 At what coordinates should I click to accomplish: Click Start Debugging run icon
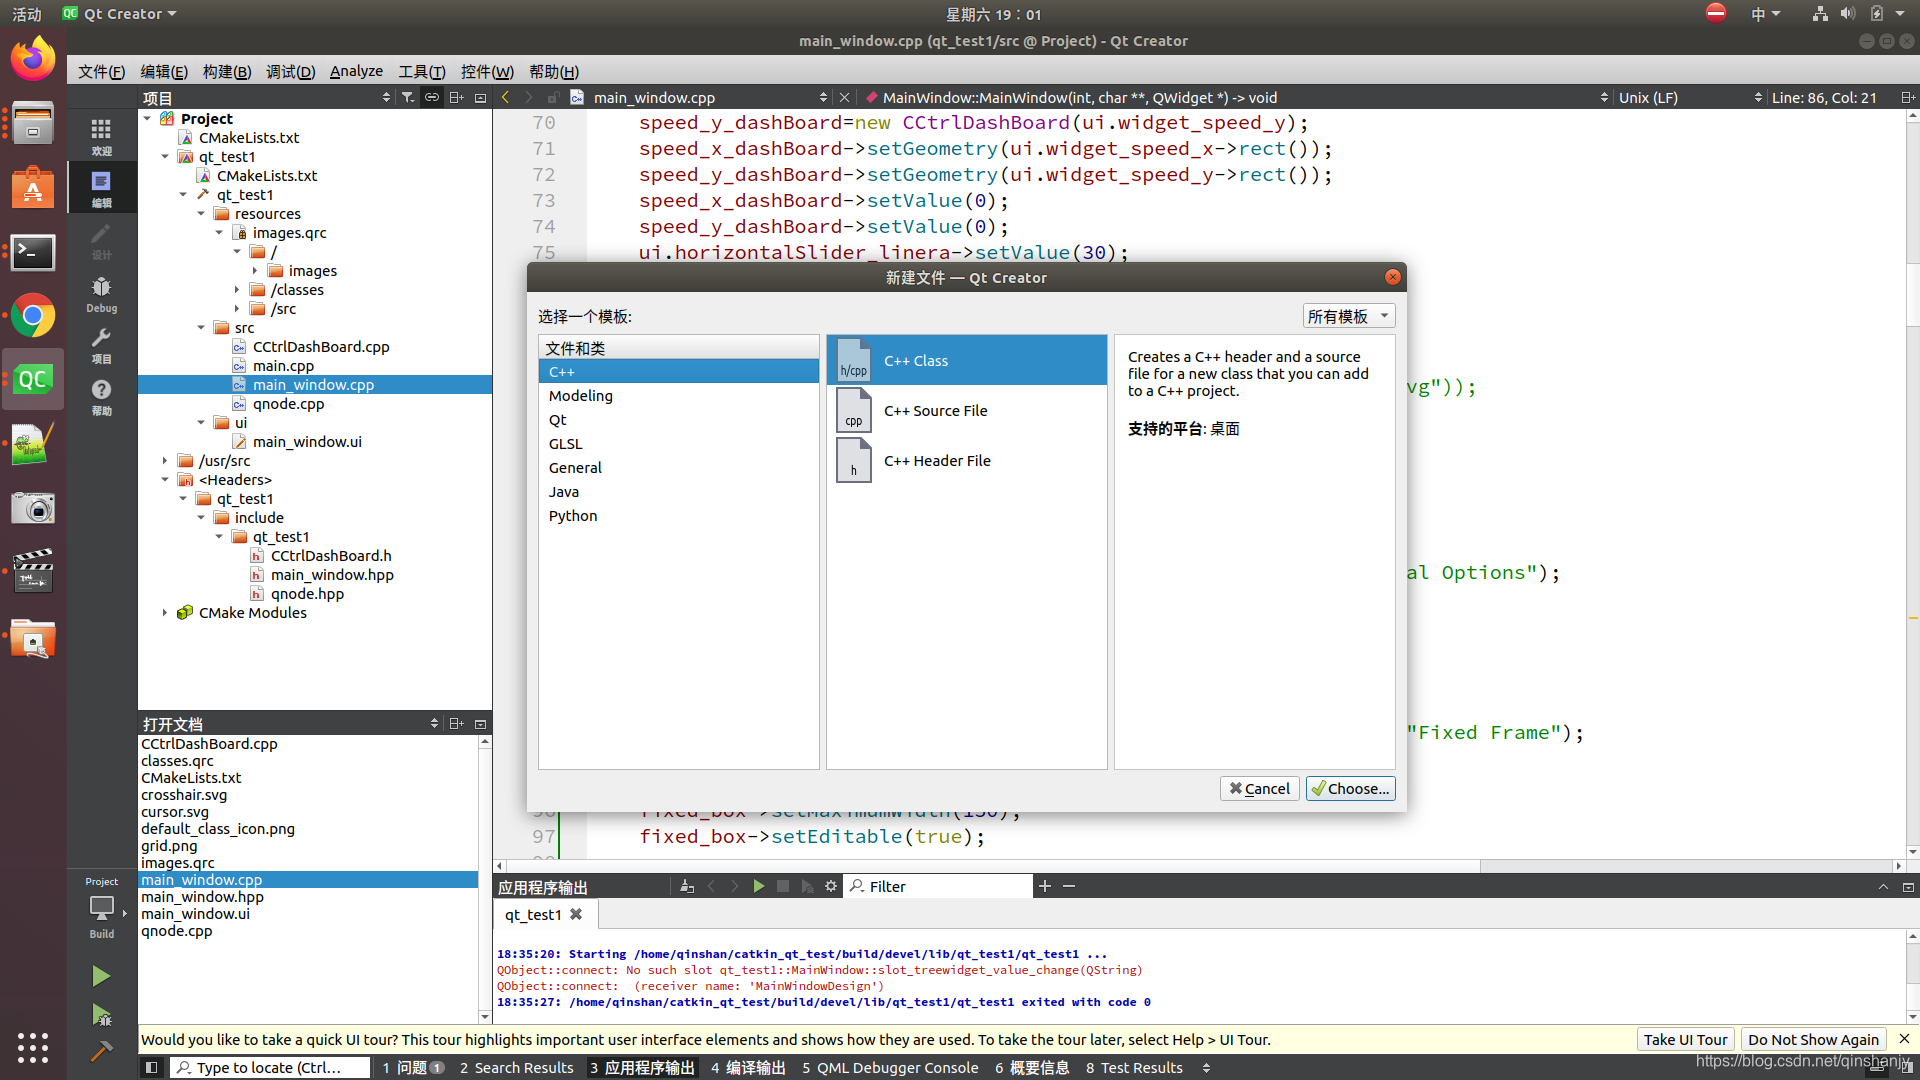tap(101, 1014)
